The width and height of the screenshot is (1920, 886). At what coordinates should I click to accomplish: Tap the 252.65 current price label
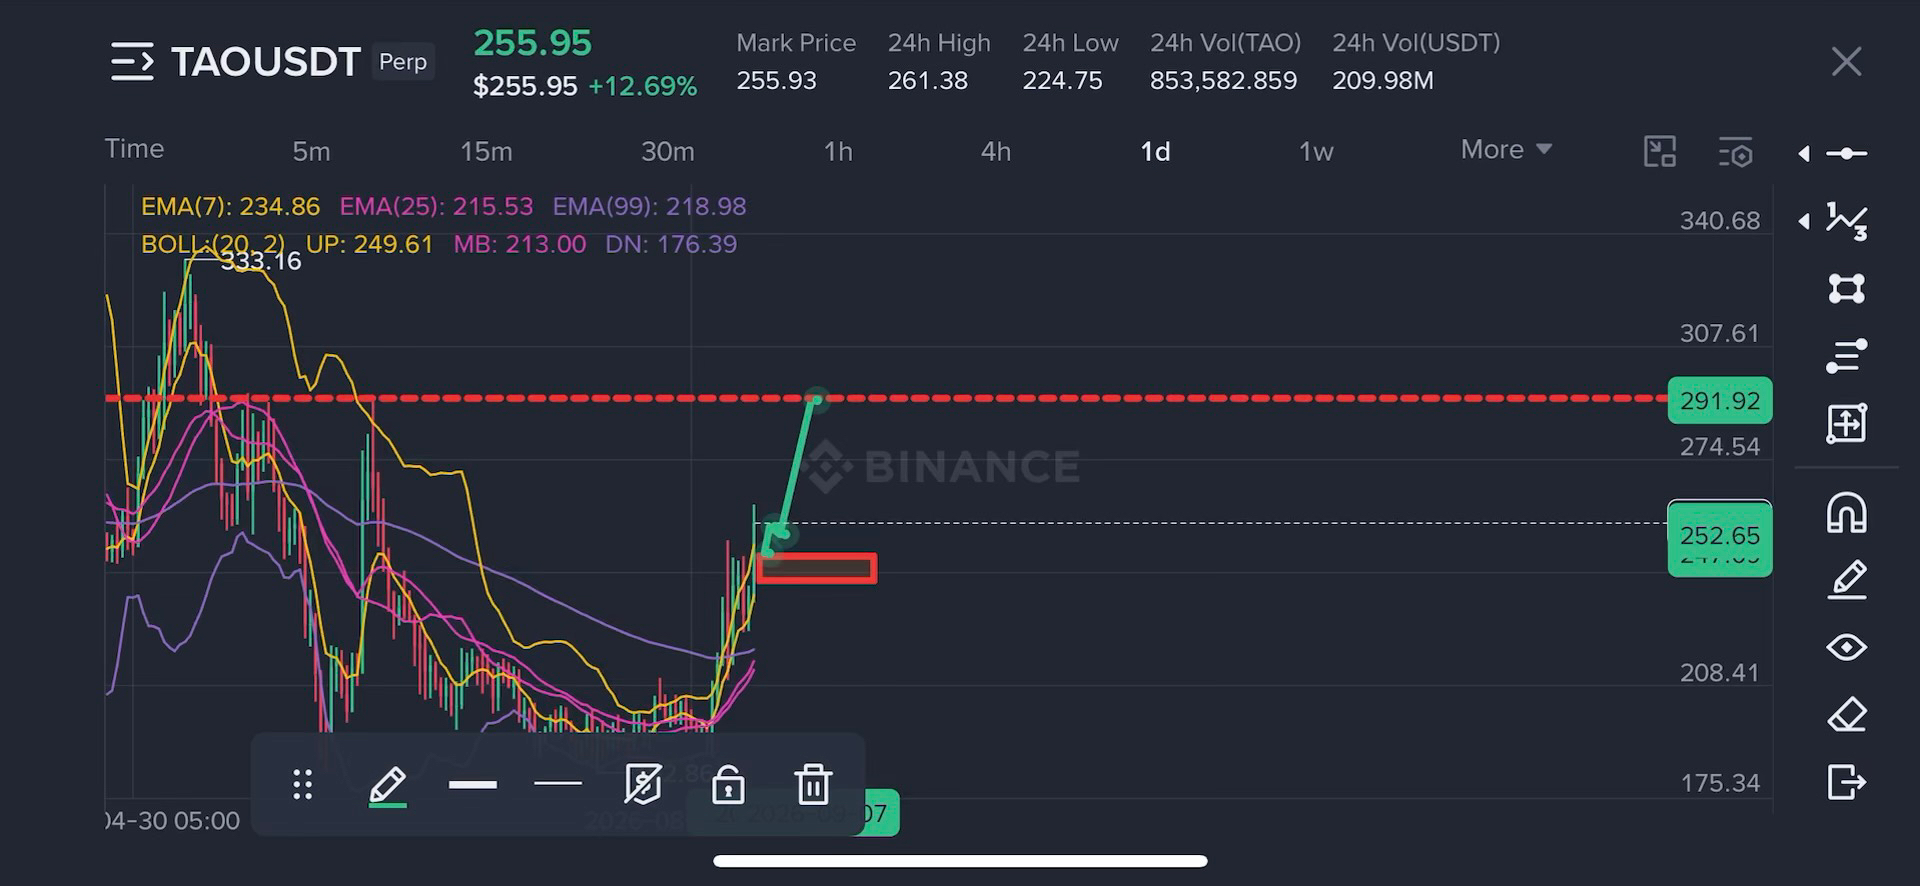click(1720, 537)
